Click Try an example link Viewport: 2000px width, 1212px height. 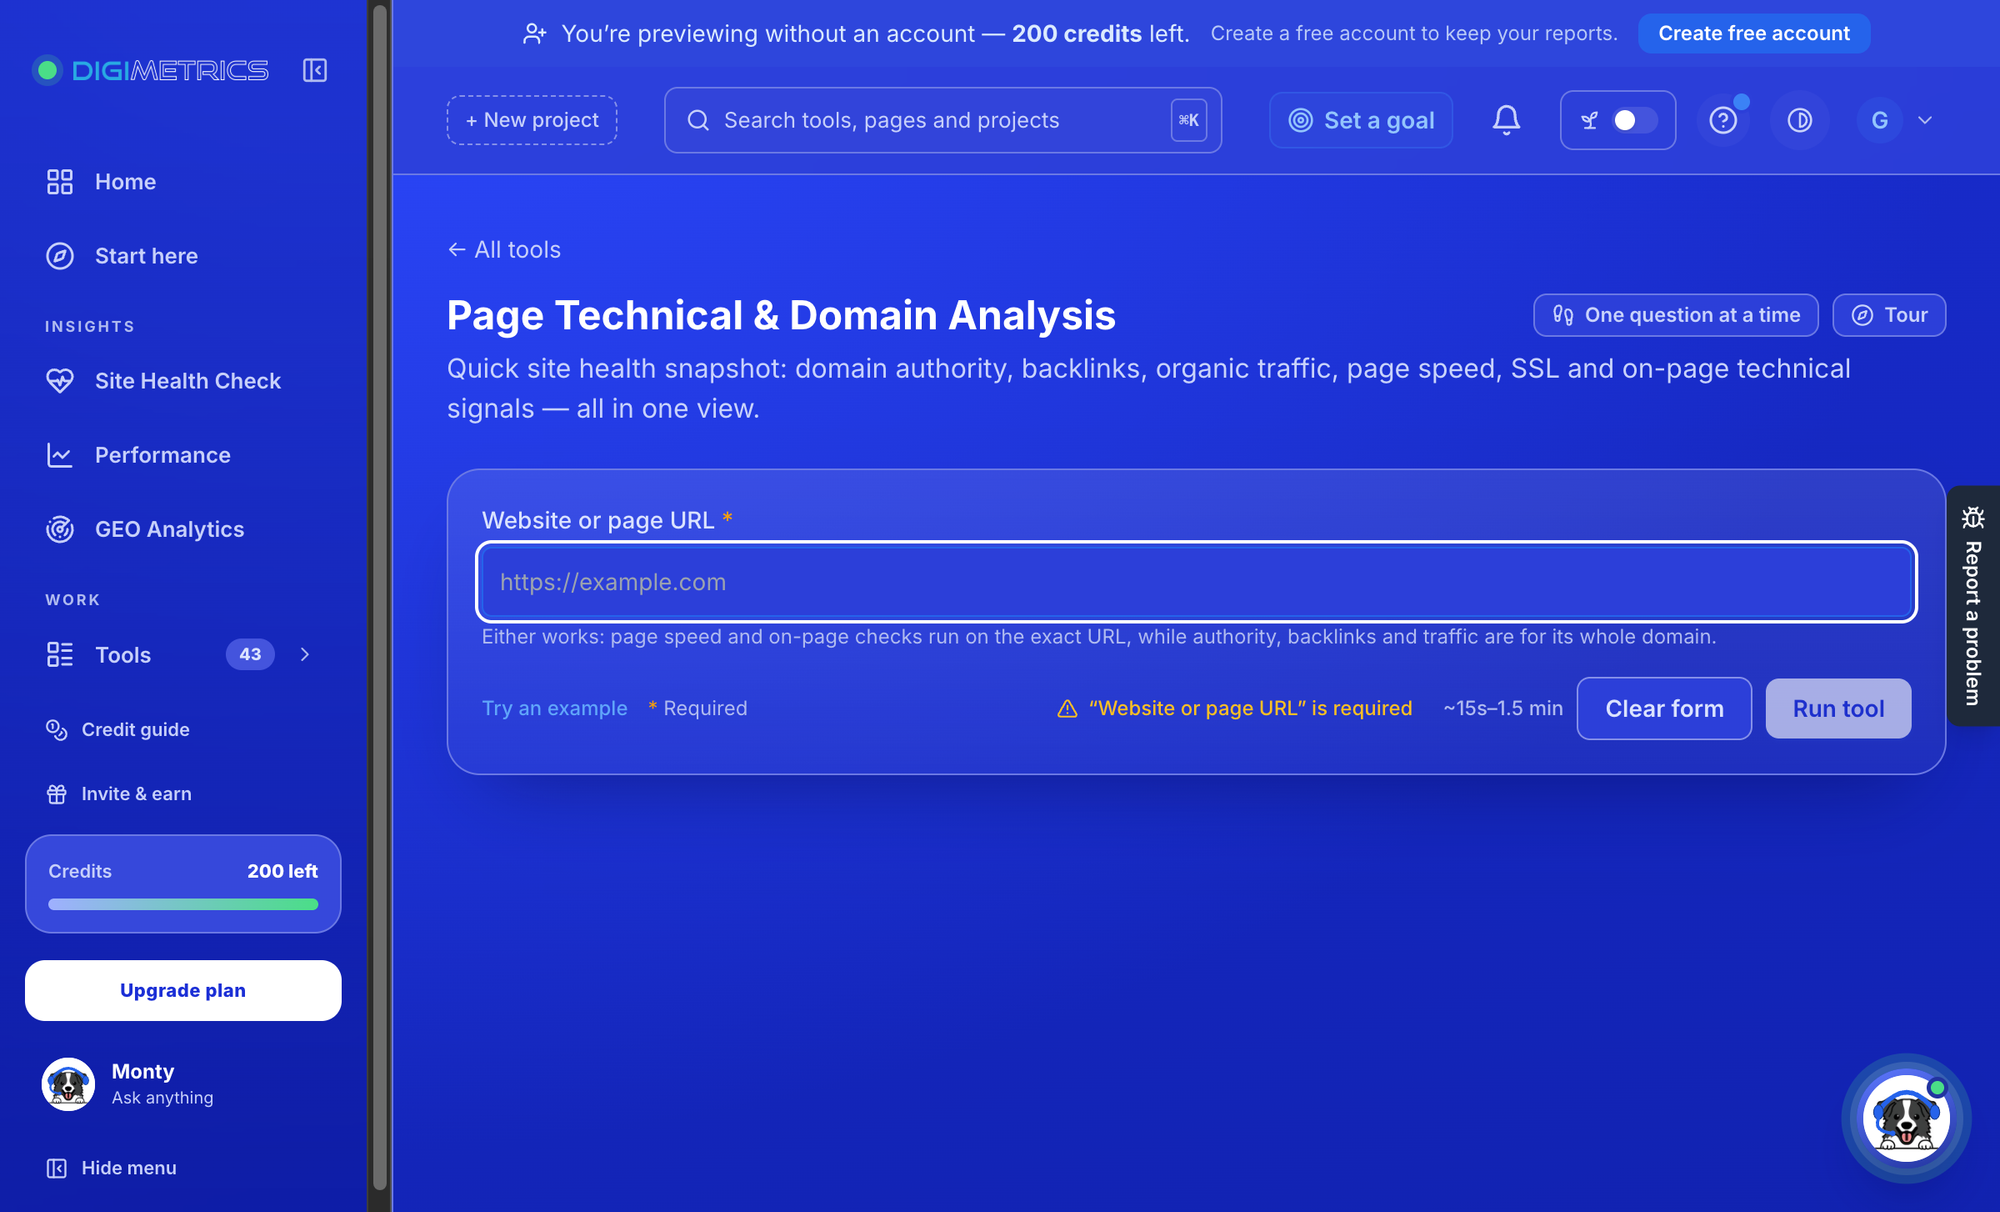click(555, 708)
